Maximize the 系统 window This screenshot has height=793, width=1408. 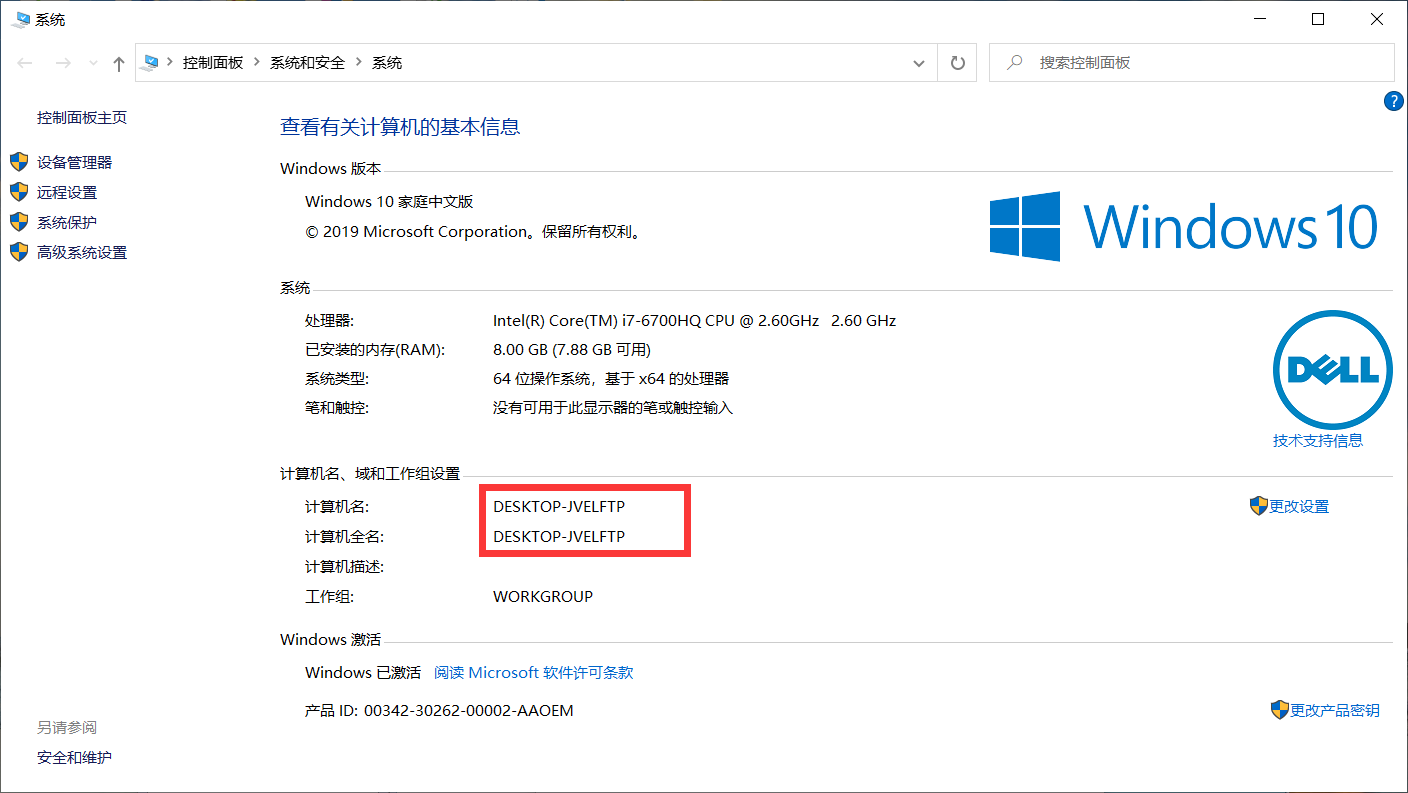pyautogui.click(x=1318, y=19)
